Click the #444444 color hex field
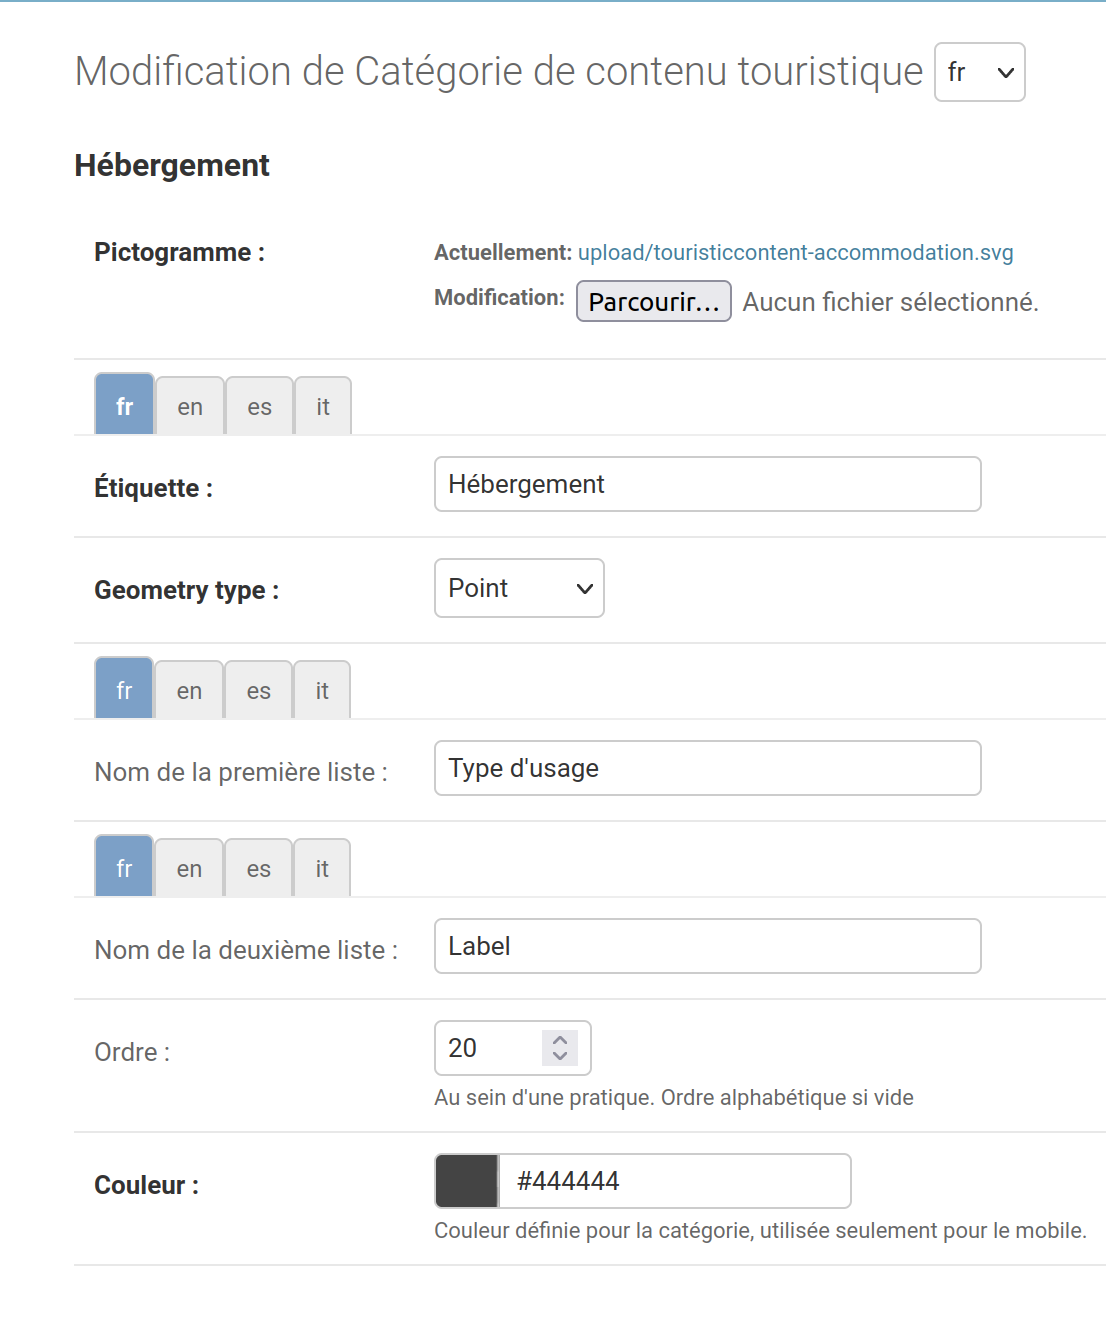Screen dimensions: 1106x1322 pyautogui.click(x=675, y=1181)
